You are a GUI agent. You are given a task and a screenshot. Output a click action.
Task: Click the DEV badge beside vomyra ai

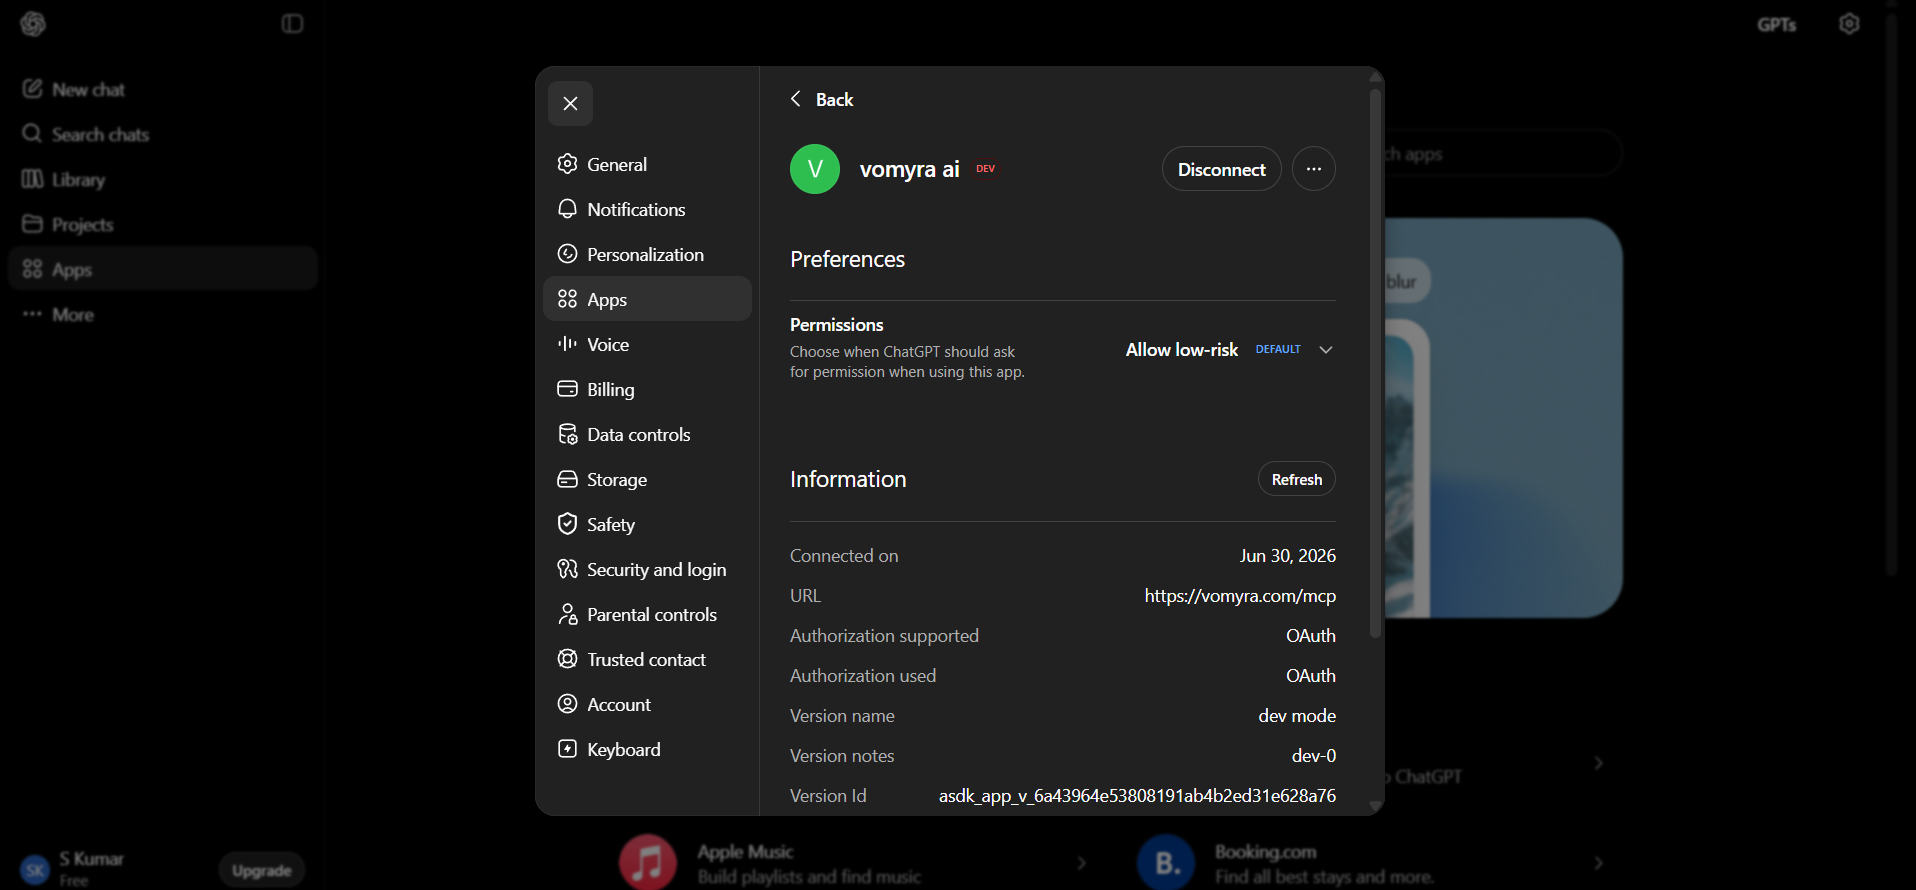click(x=986, y=169)
